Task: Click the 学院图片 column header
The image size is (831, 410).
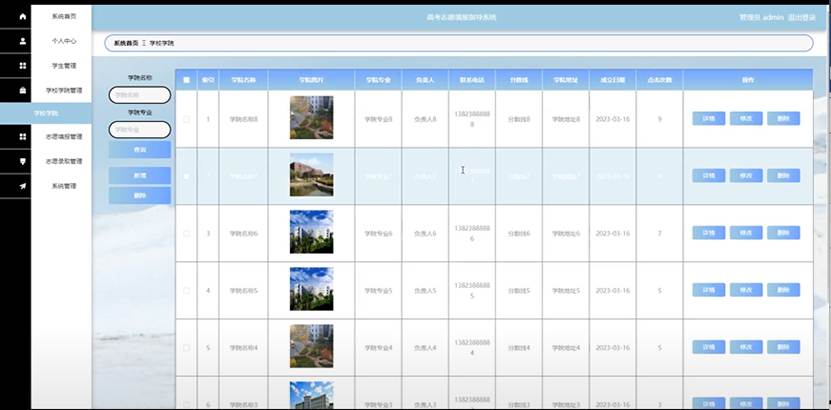Action: [x=311, y=80]
